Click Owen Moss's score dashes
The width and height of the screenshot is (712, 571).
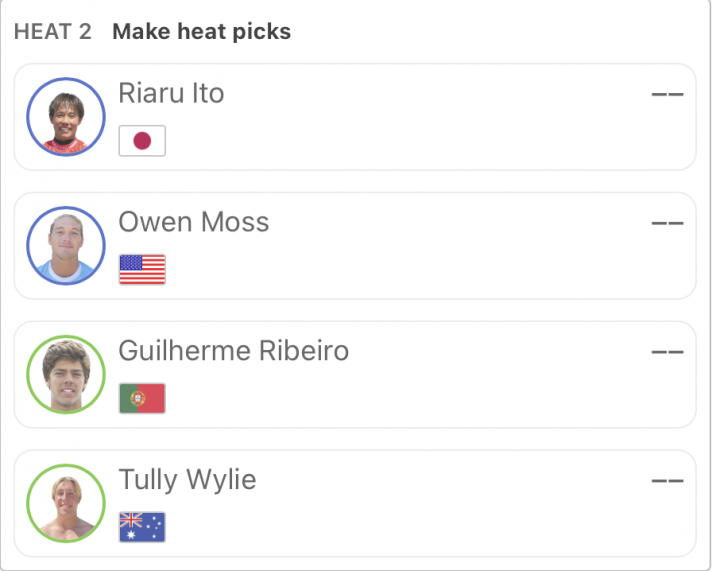[x=667, y=223]
